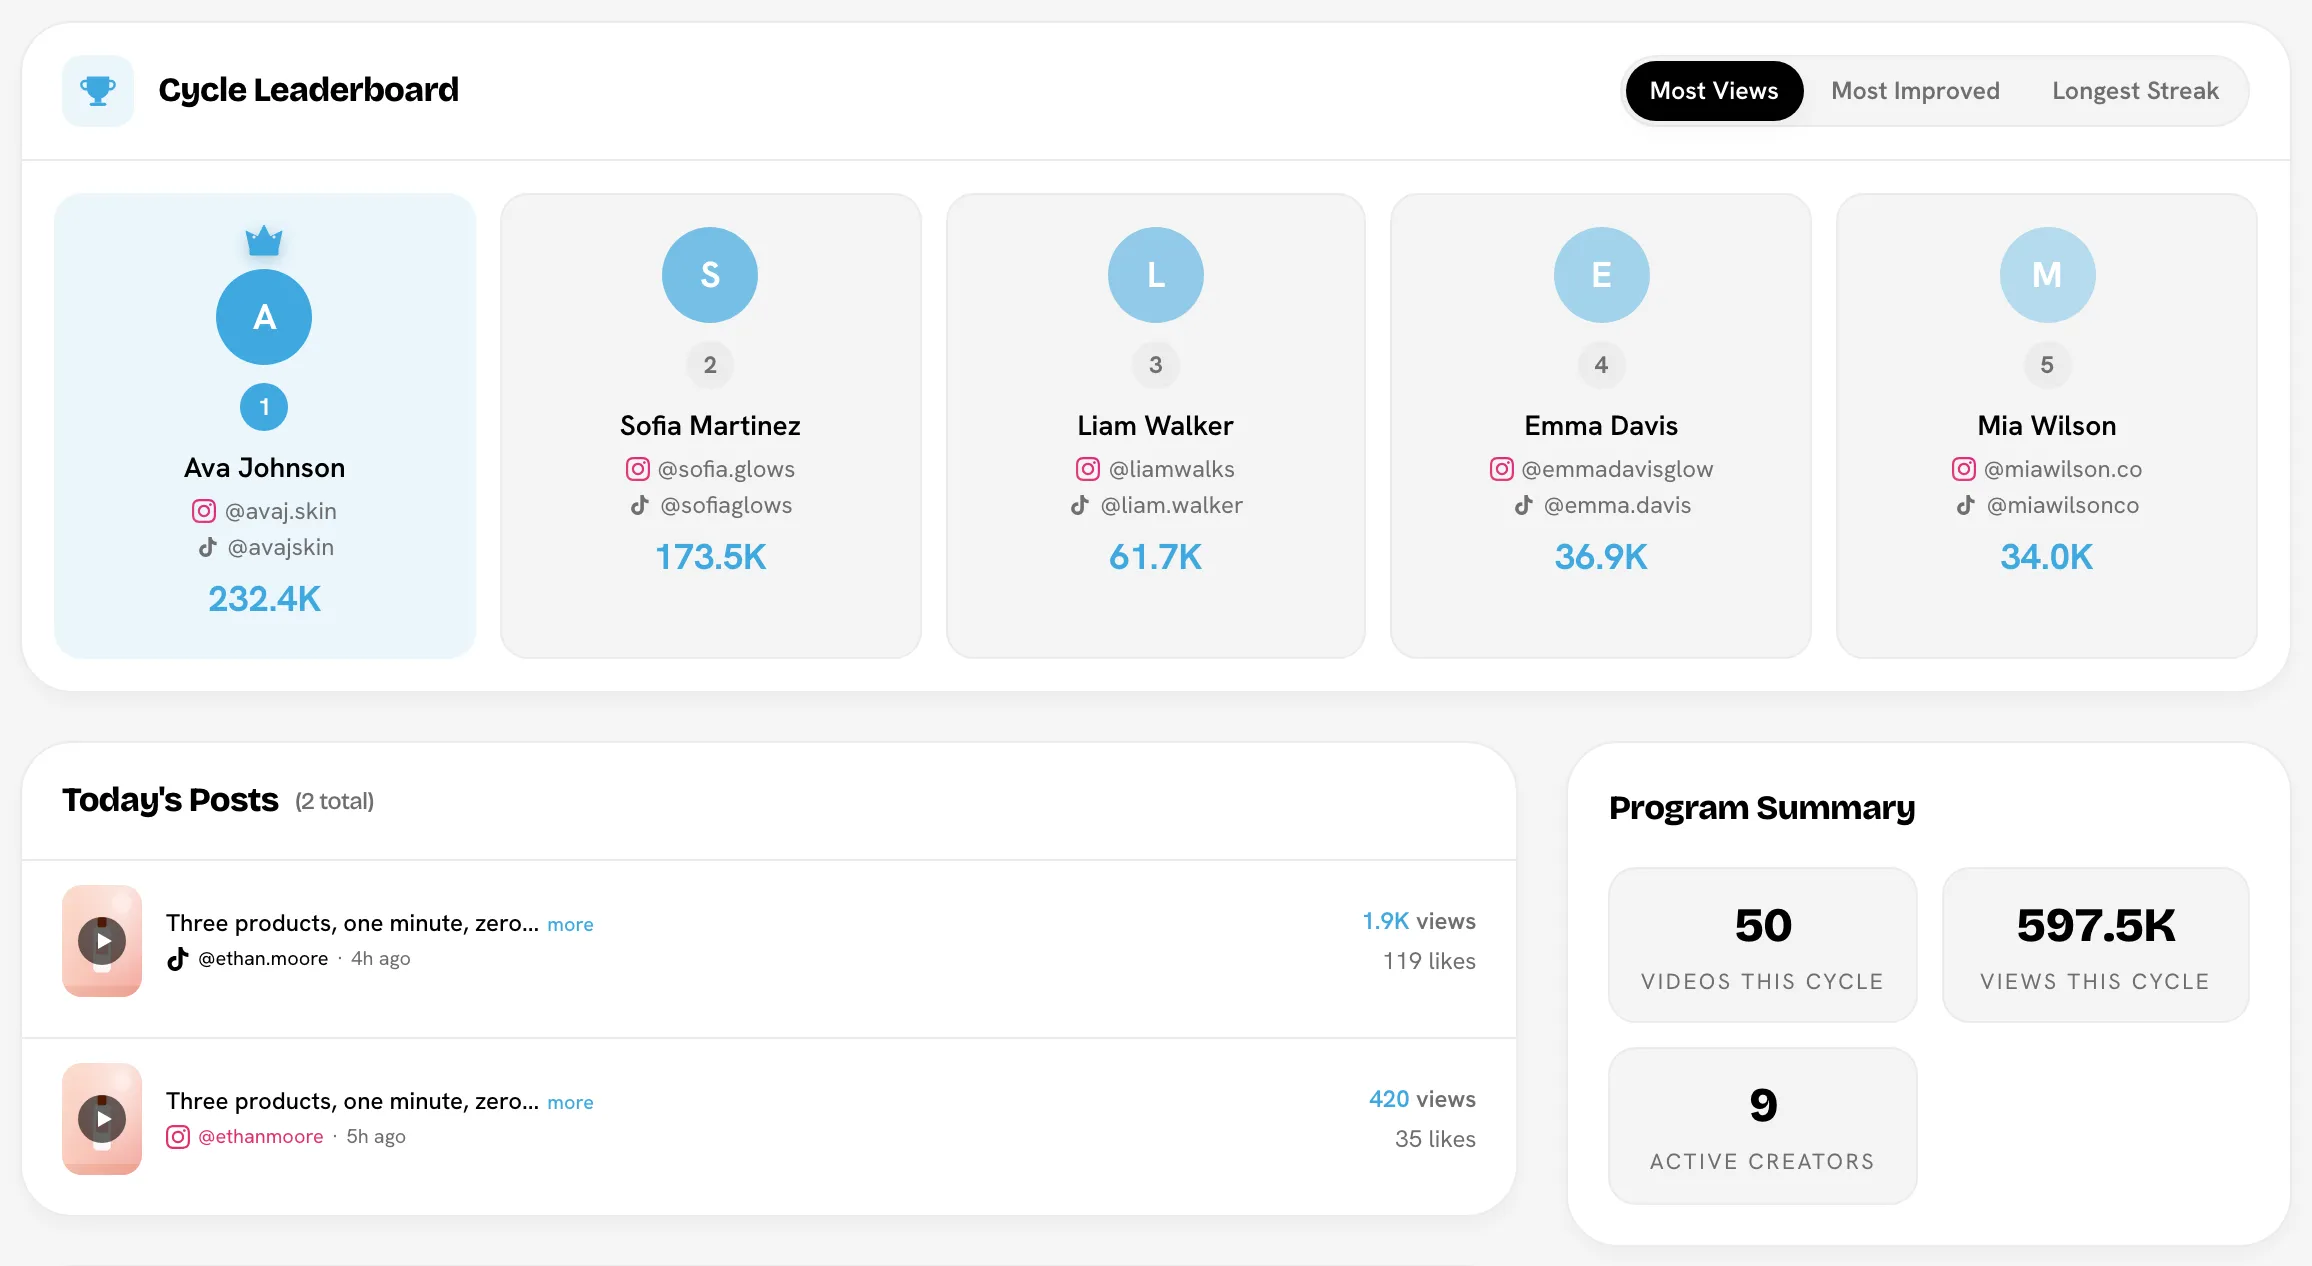Click the name Liam Walker

[x=1156, y=426]
